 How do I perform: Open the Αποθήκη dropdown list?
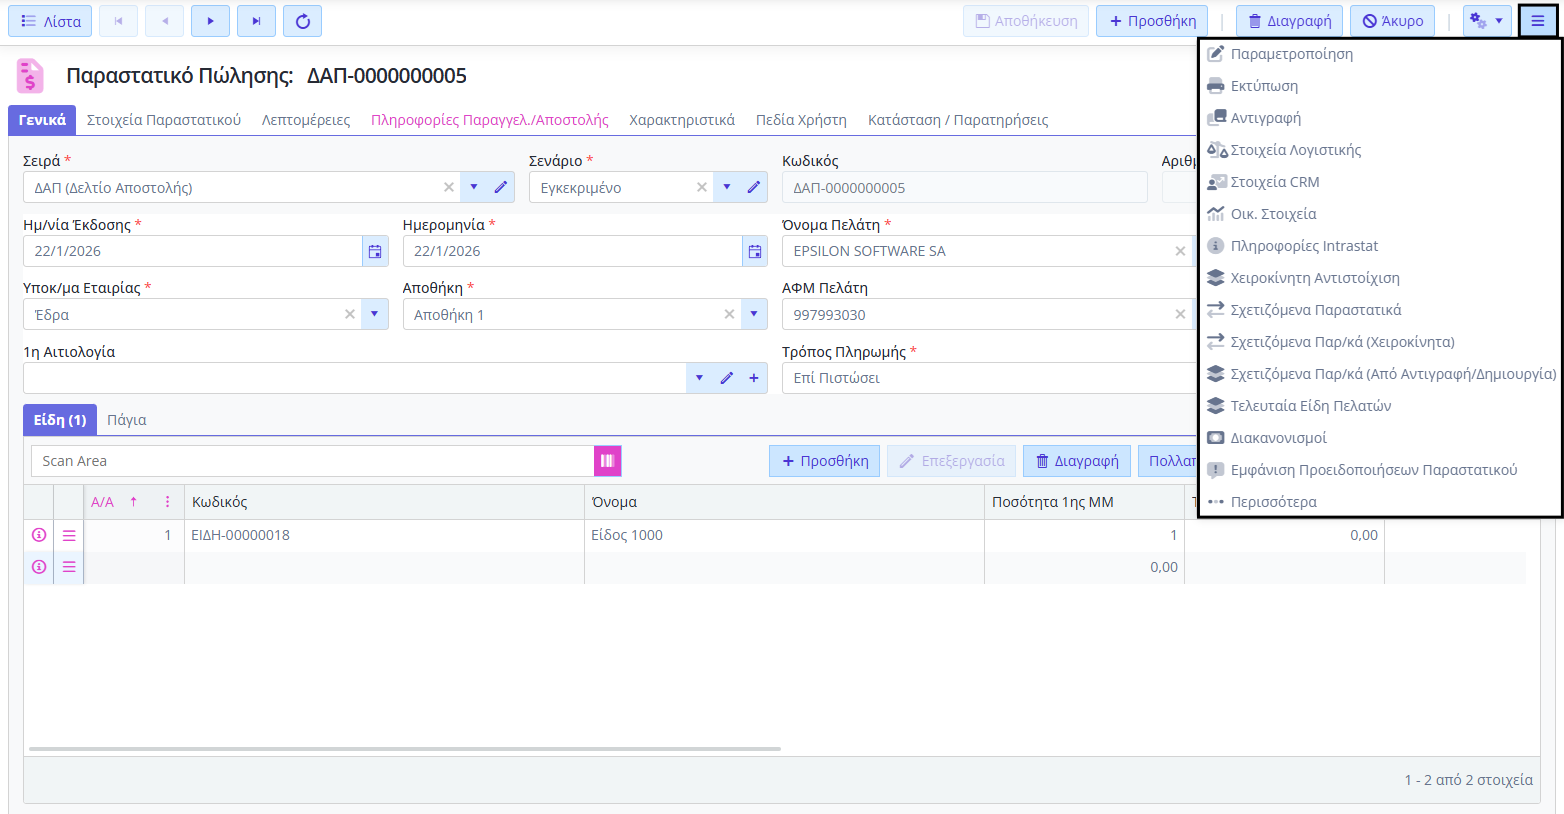[x=753, y=315]
